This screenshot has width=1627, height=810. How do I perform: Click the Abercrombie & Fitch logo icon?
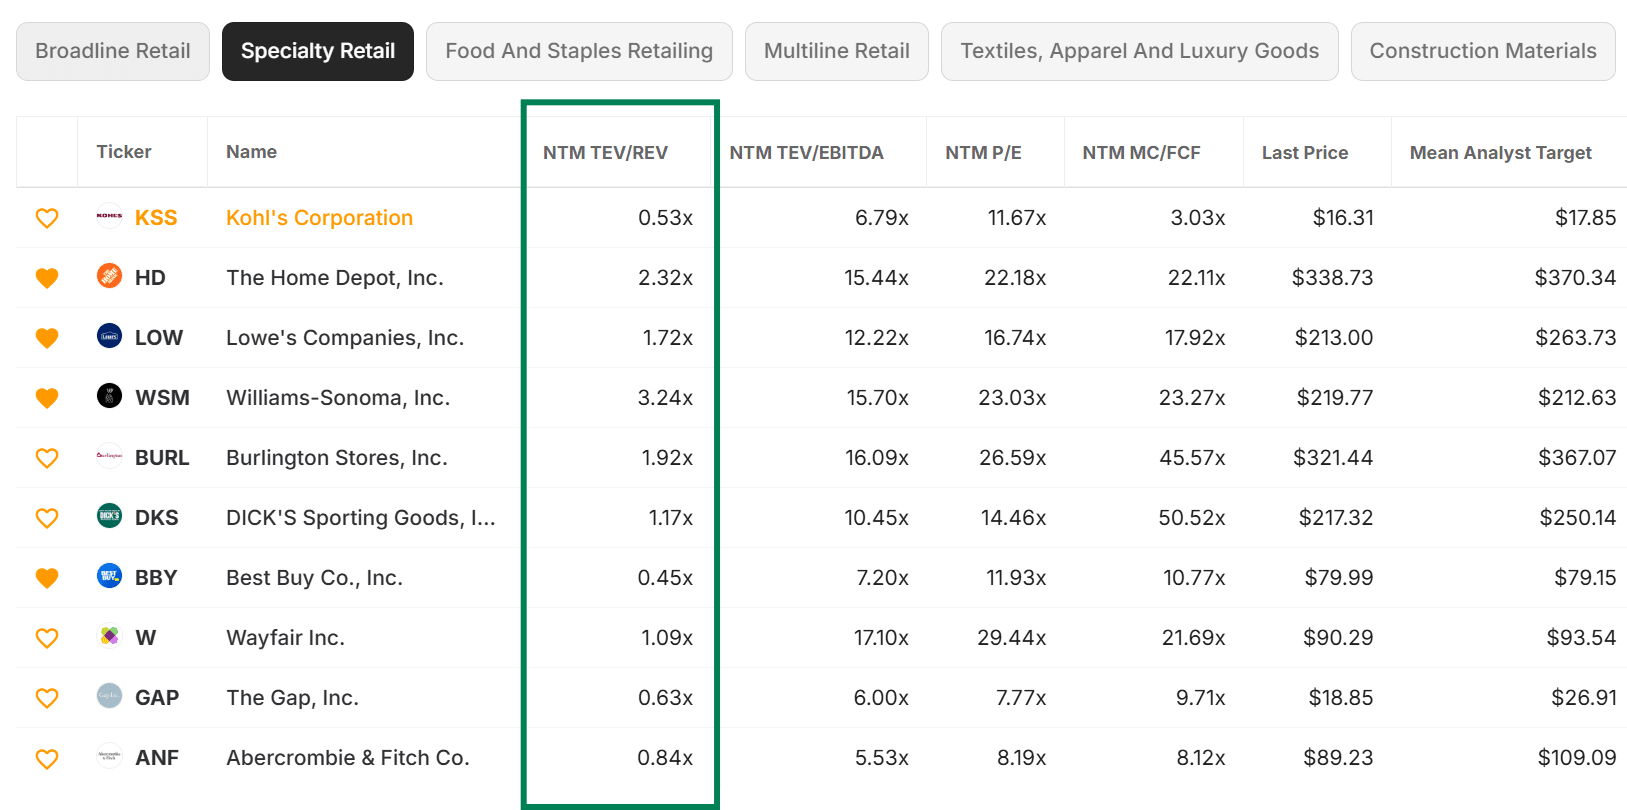(109, 756)
